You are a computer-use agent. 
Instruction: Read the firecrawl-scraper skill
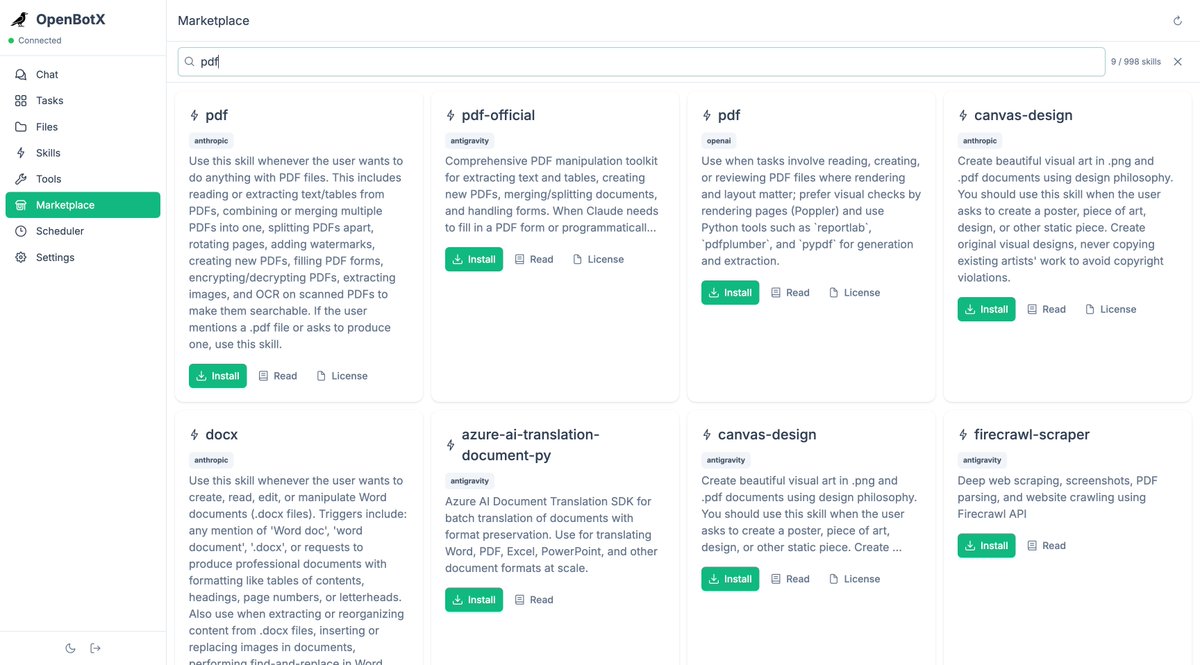point(1045,546)
